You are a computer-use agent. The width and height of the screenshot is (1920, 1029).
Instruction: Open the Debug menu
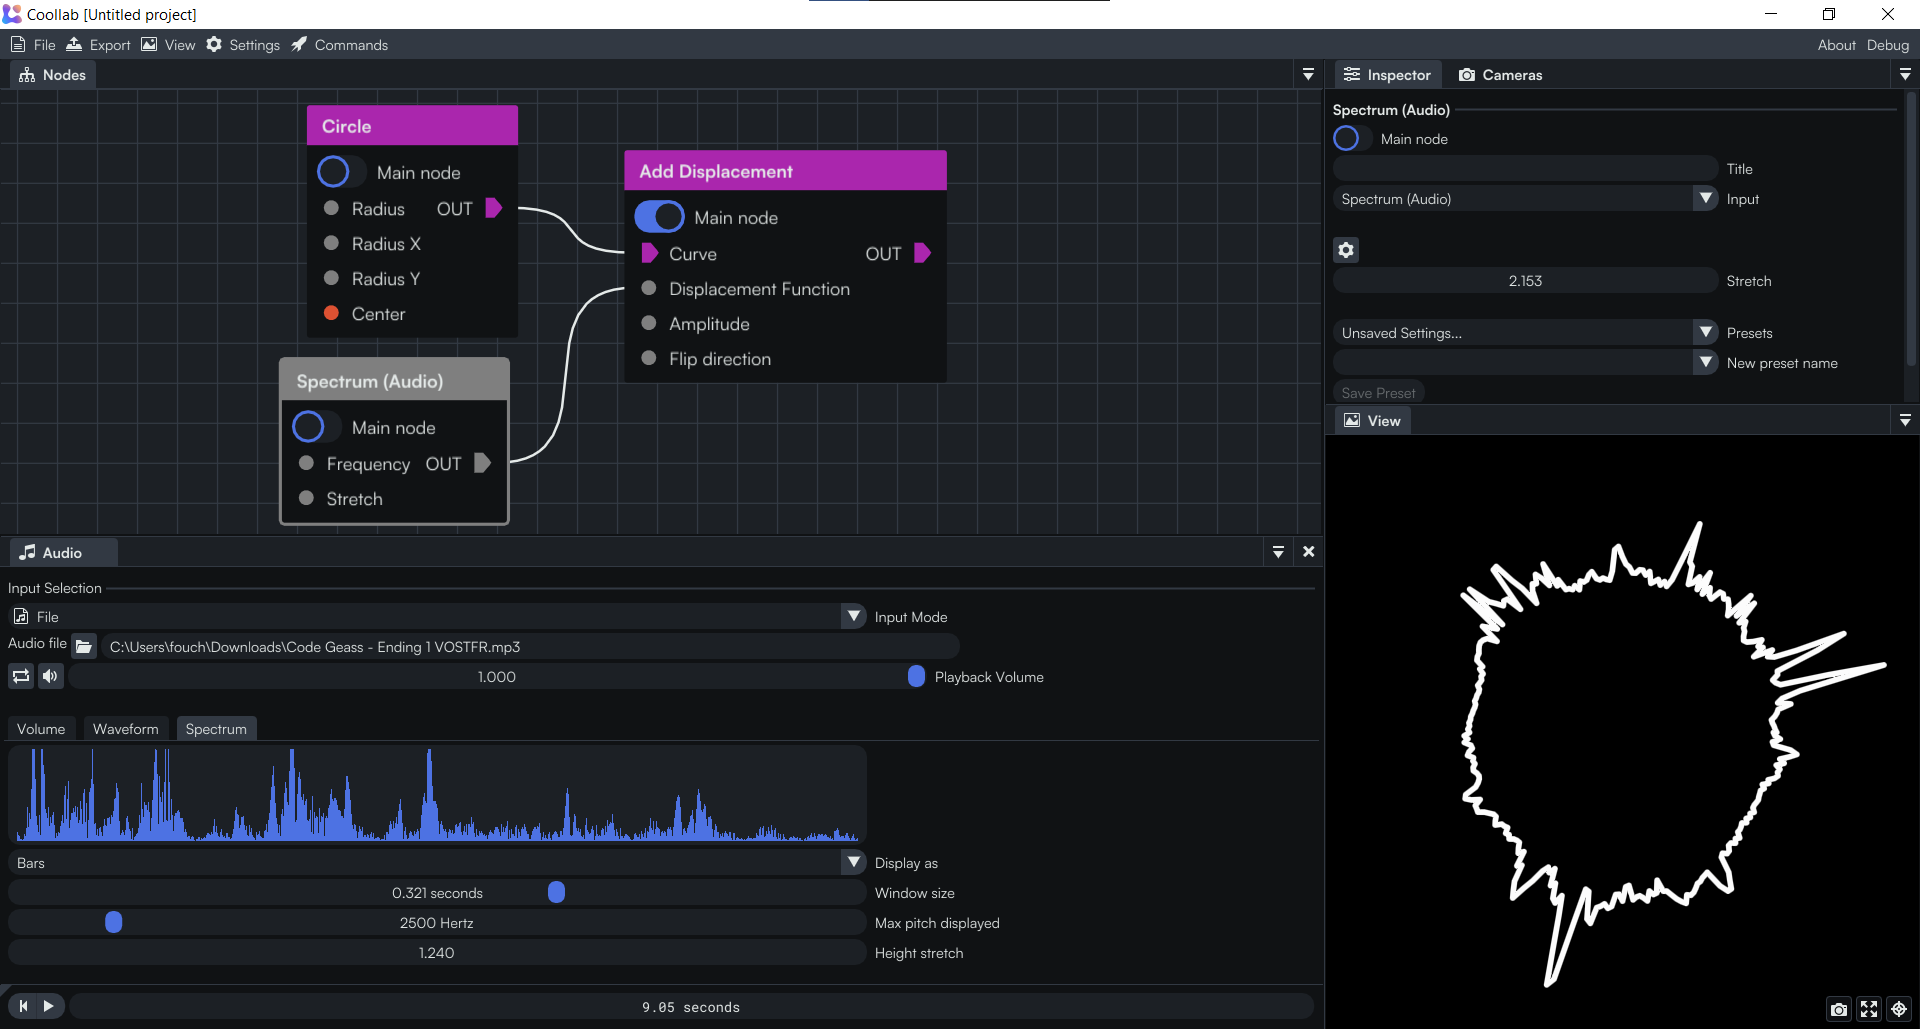click(x=1887, y=45)
